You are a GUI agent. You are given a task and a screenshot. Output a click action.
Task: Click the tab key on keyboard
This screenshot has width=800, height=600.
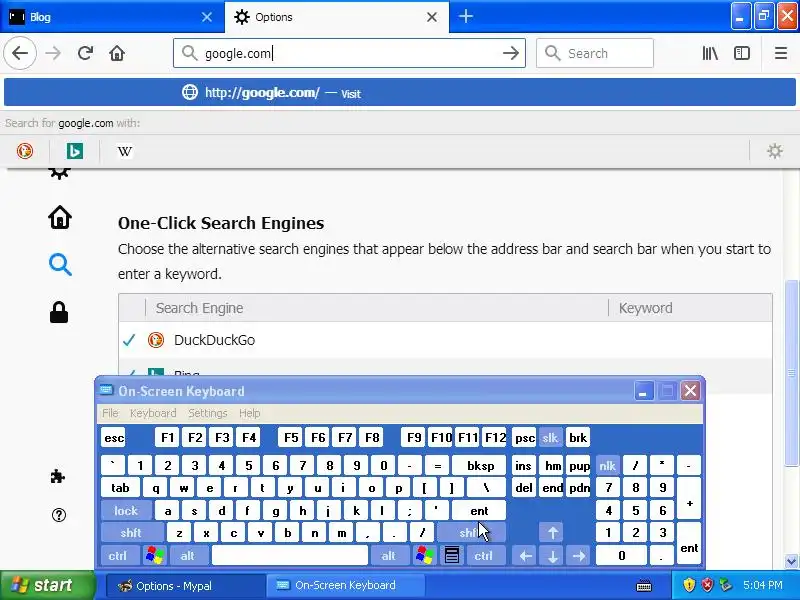[x=120, y=488]
